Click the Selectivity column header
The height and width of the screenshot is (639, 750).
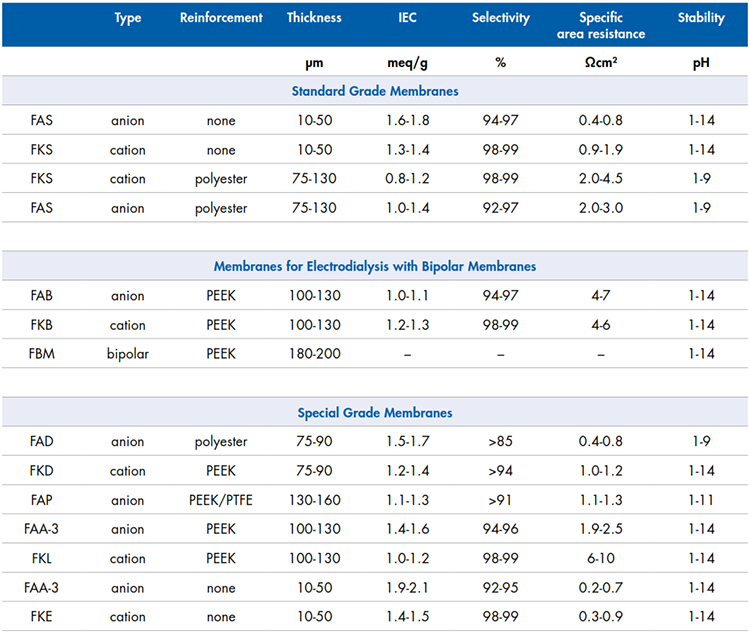coord(500,18)
